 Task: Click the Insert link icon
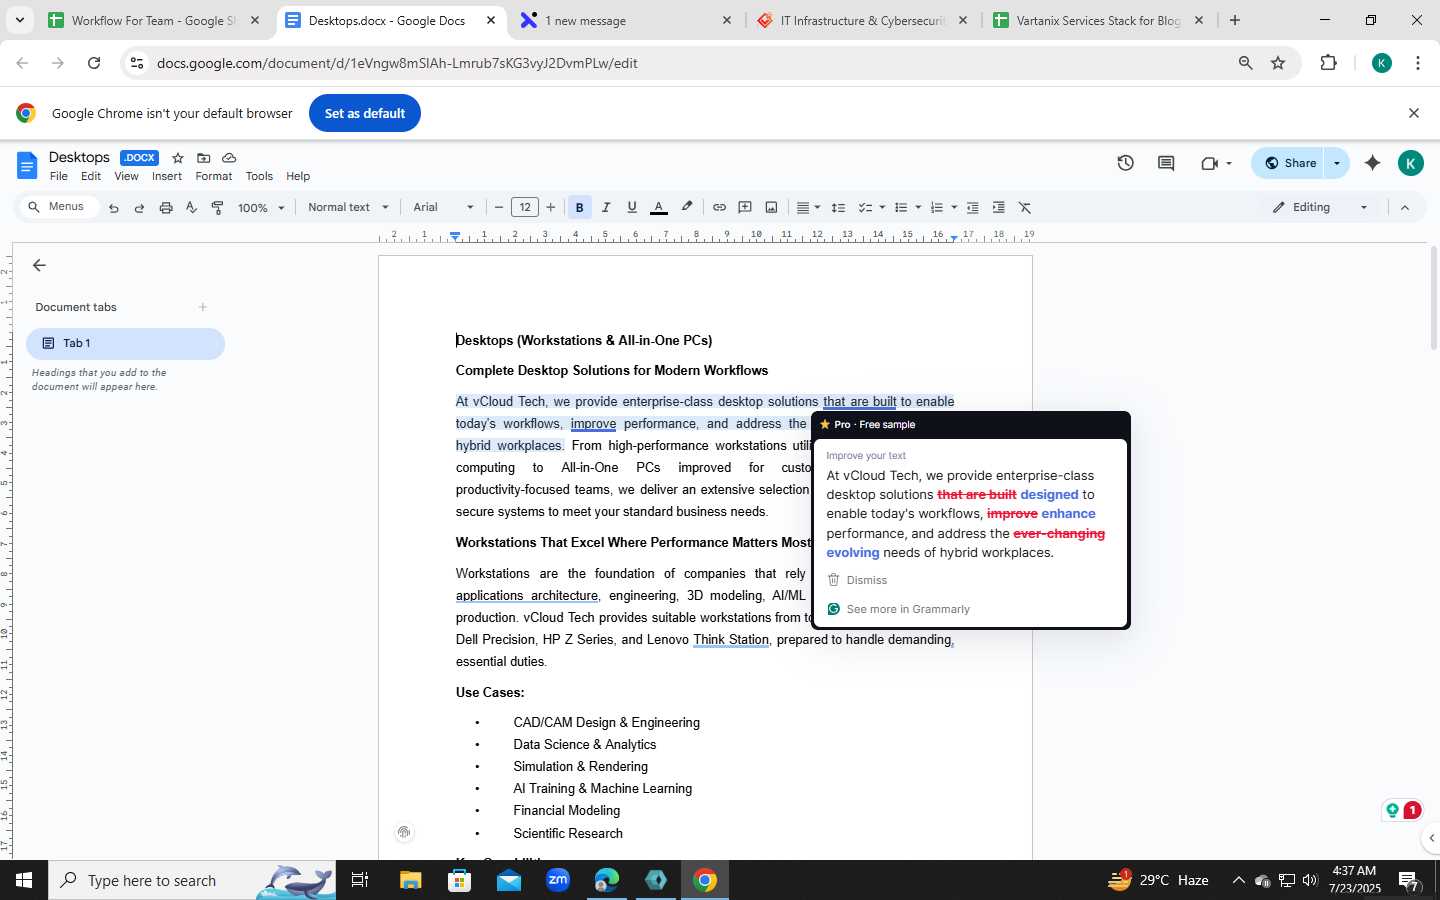click(719, 208)
